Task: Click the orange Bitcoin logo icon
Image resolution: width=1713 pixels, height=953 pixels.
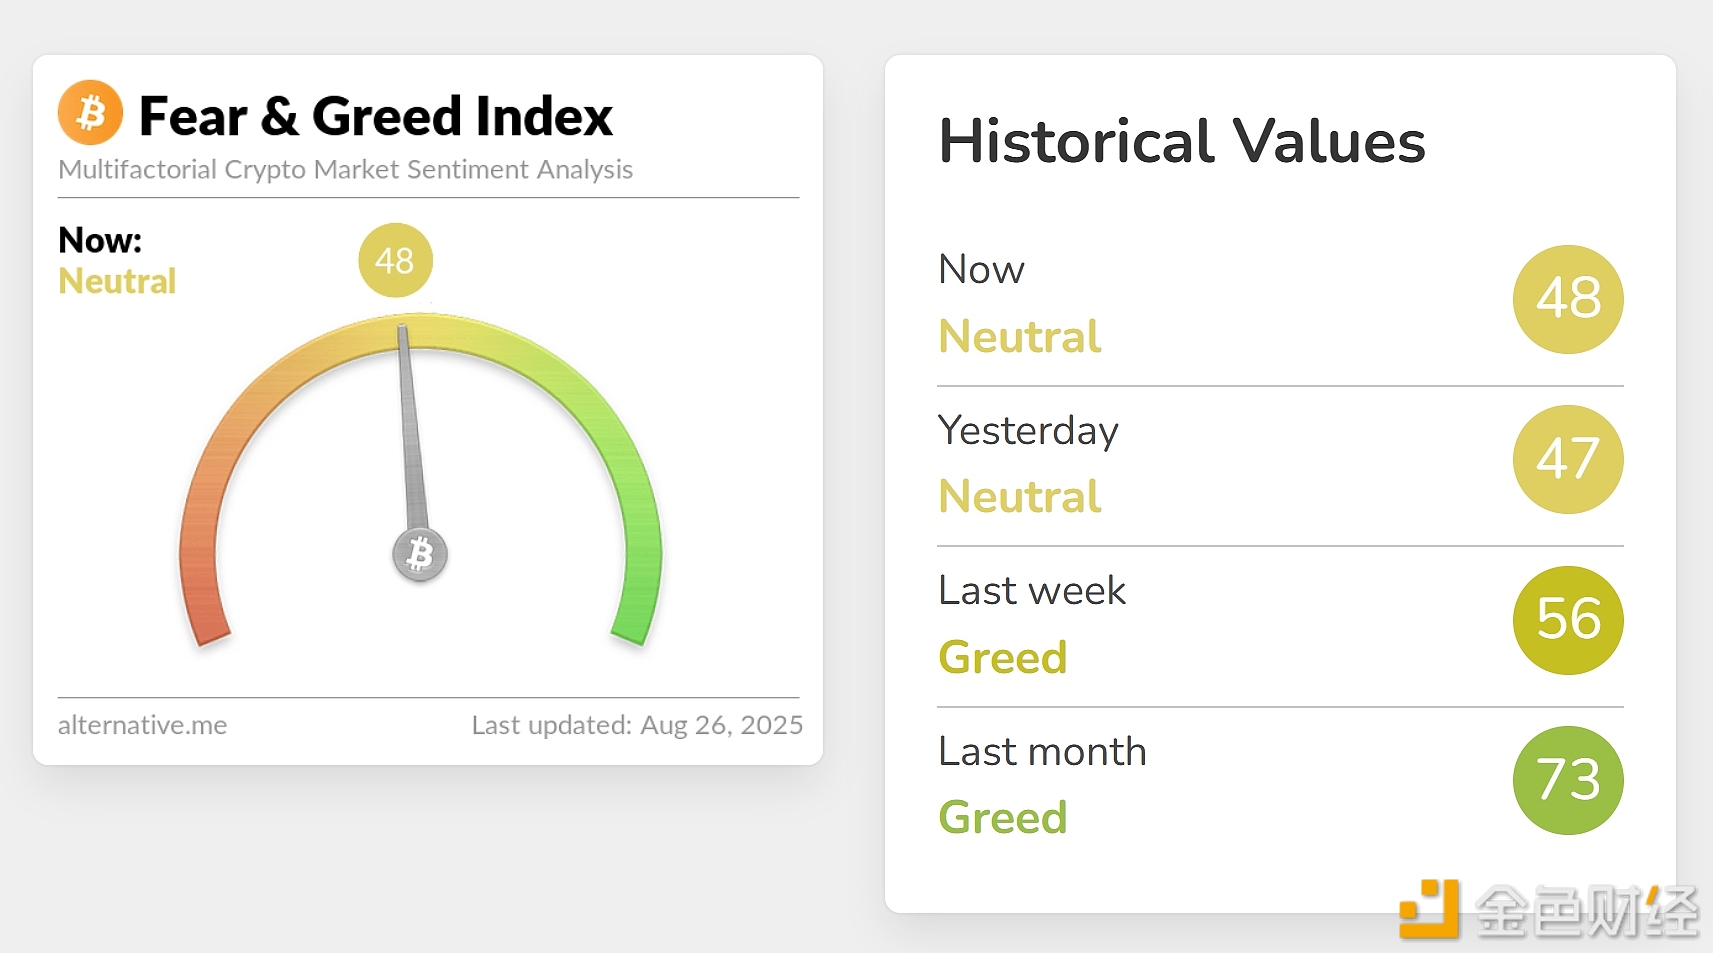Action: click(90, 113)
